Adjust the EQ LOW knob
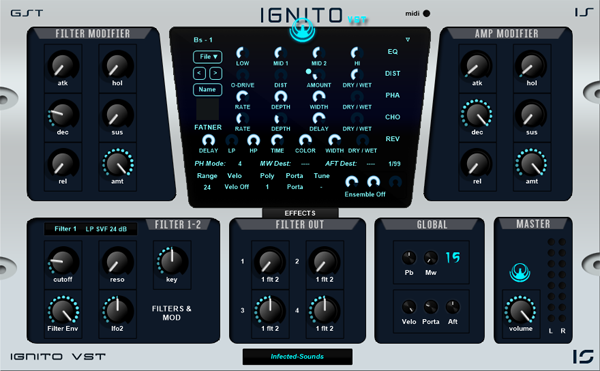This screenshot has height=371, width=600. pos(242,53)
